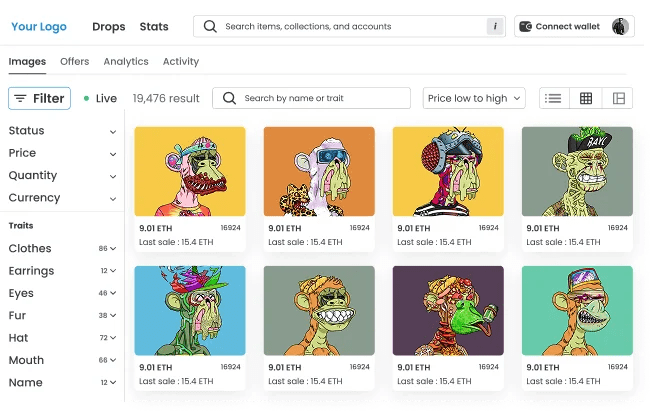Expand the Status filter section
The height and width of the screenshot is (415, 653).
pos(62,131)
